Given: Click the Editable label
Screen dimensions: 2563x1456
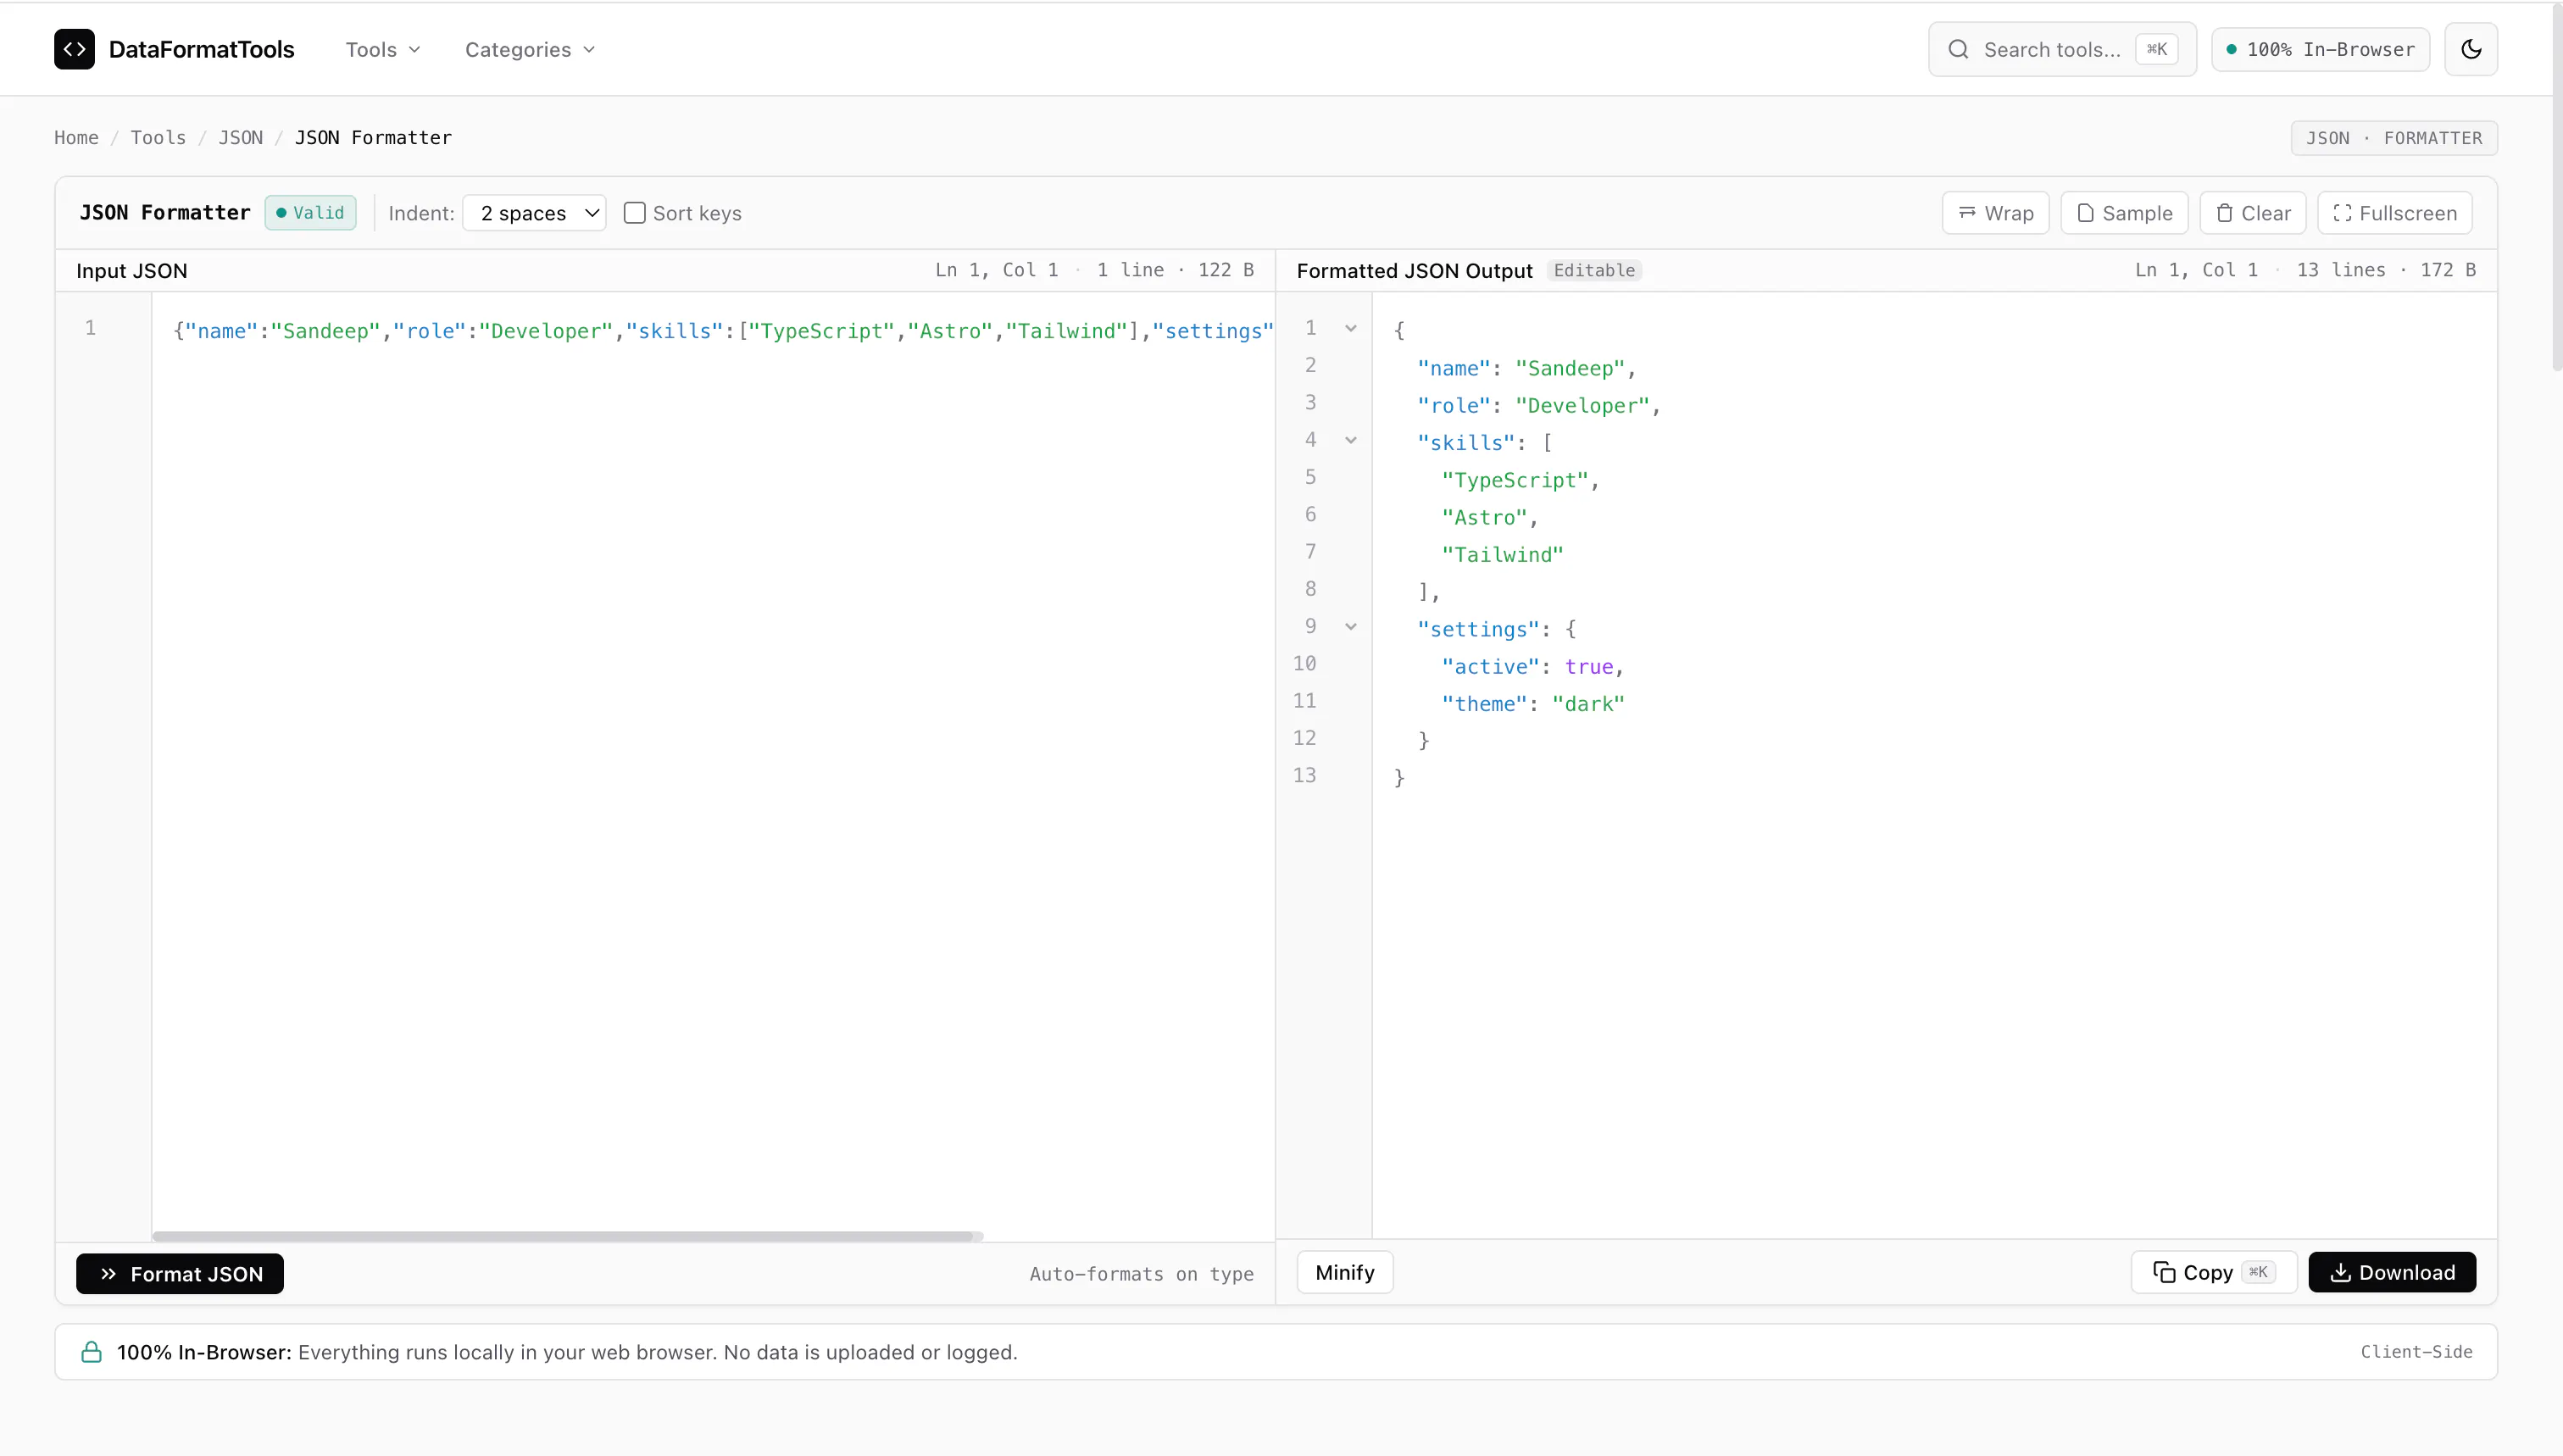Looking at the screenshot, I should pos(1594,270).
